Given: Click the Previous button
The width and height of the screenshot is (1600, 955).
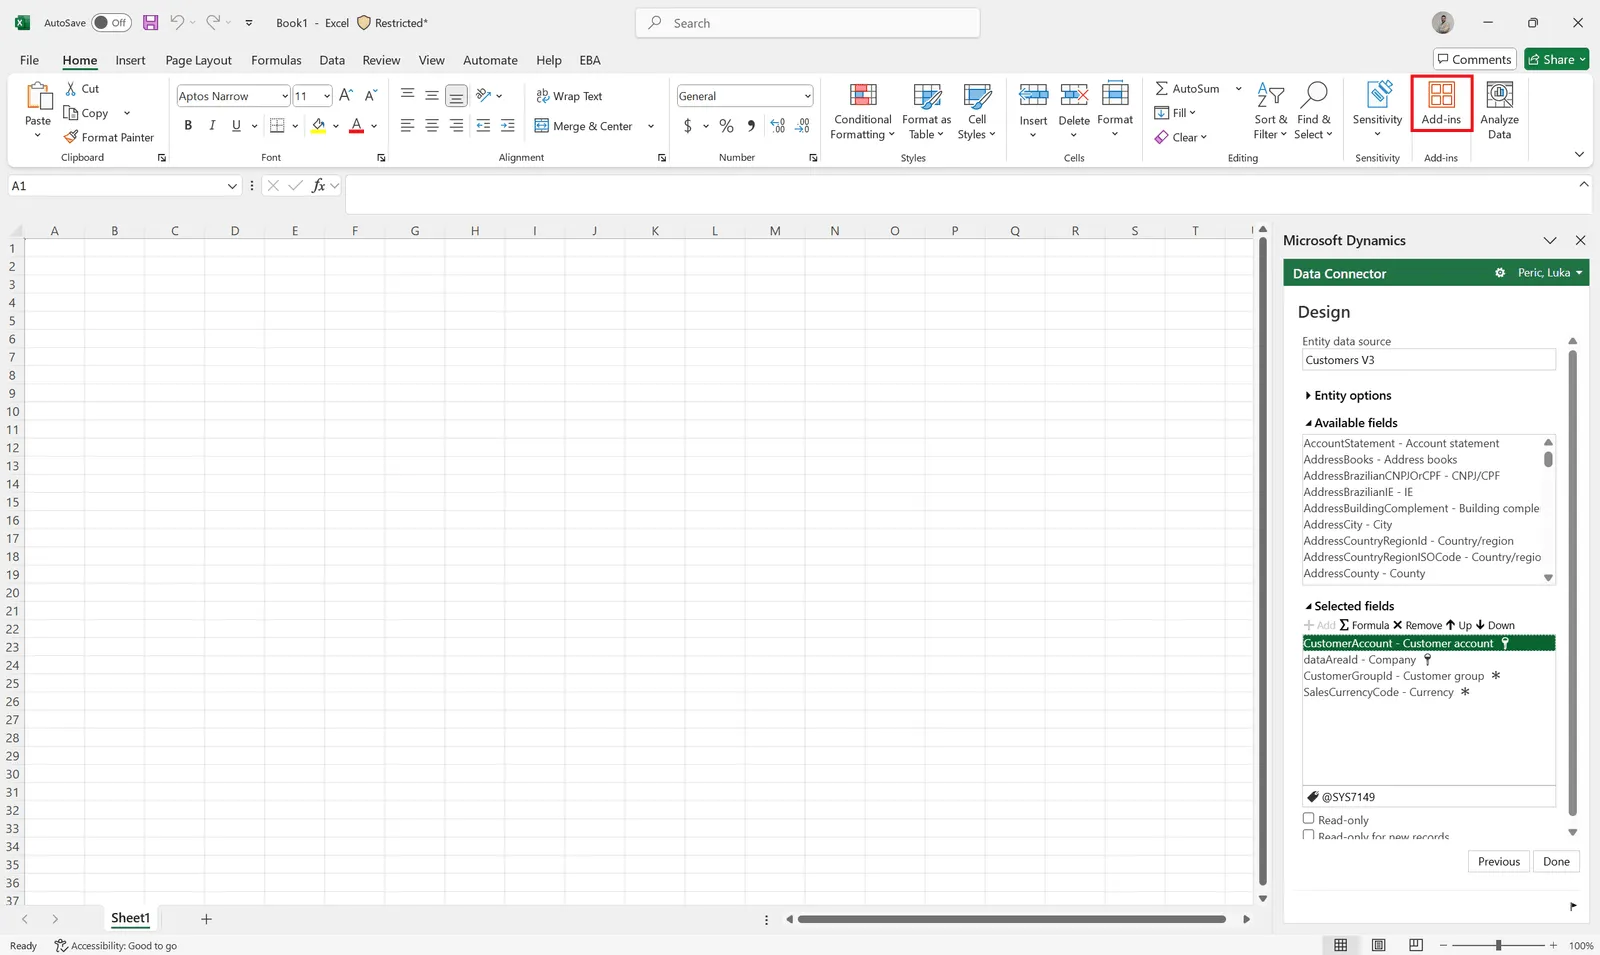Looking at the screenshot, I should tap(1498, 861).
